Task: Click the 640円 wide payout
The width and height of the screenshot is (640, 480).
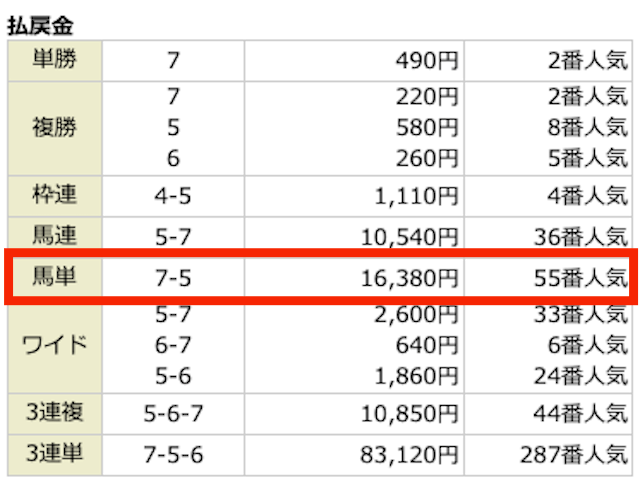Action: coord(427,345)
